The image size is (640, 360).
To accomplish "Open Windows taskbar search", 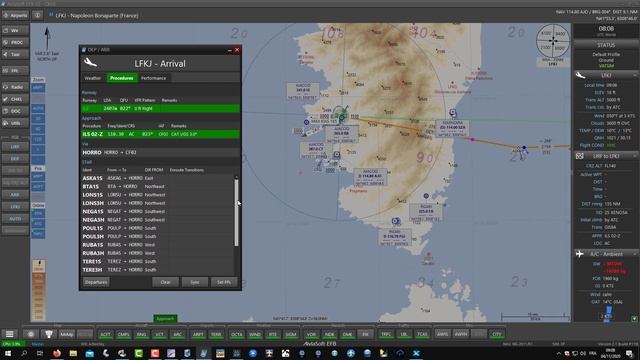I will tap(24, 353).
